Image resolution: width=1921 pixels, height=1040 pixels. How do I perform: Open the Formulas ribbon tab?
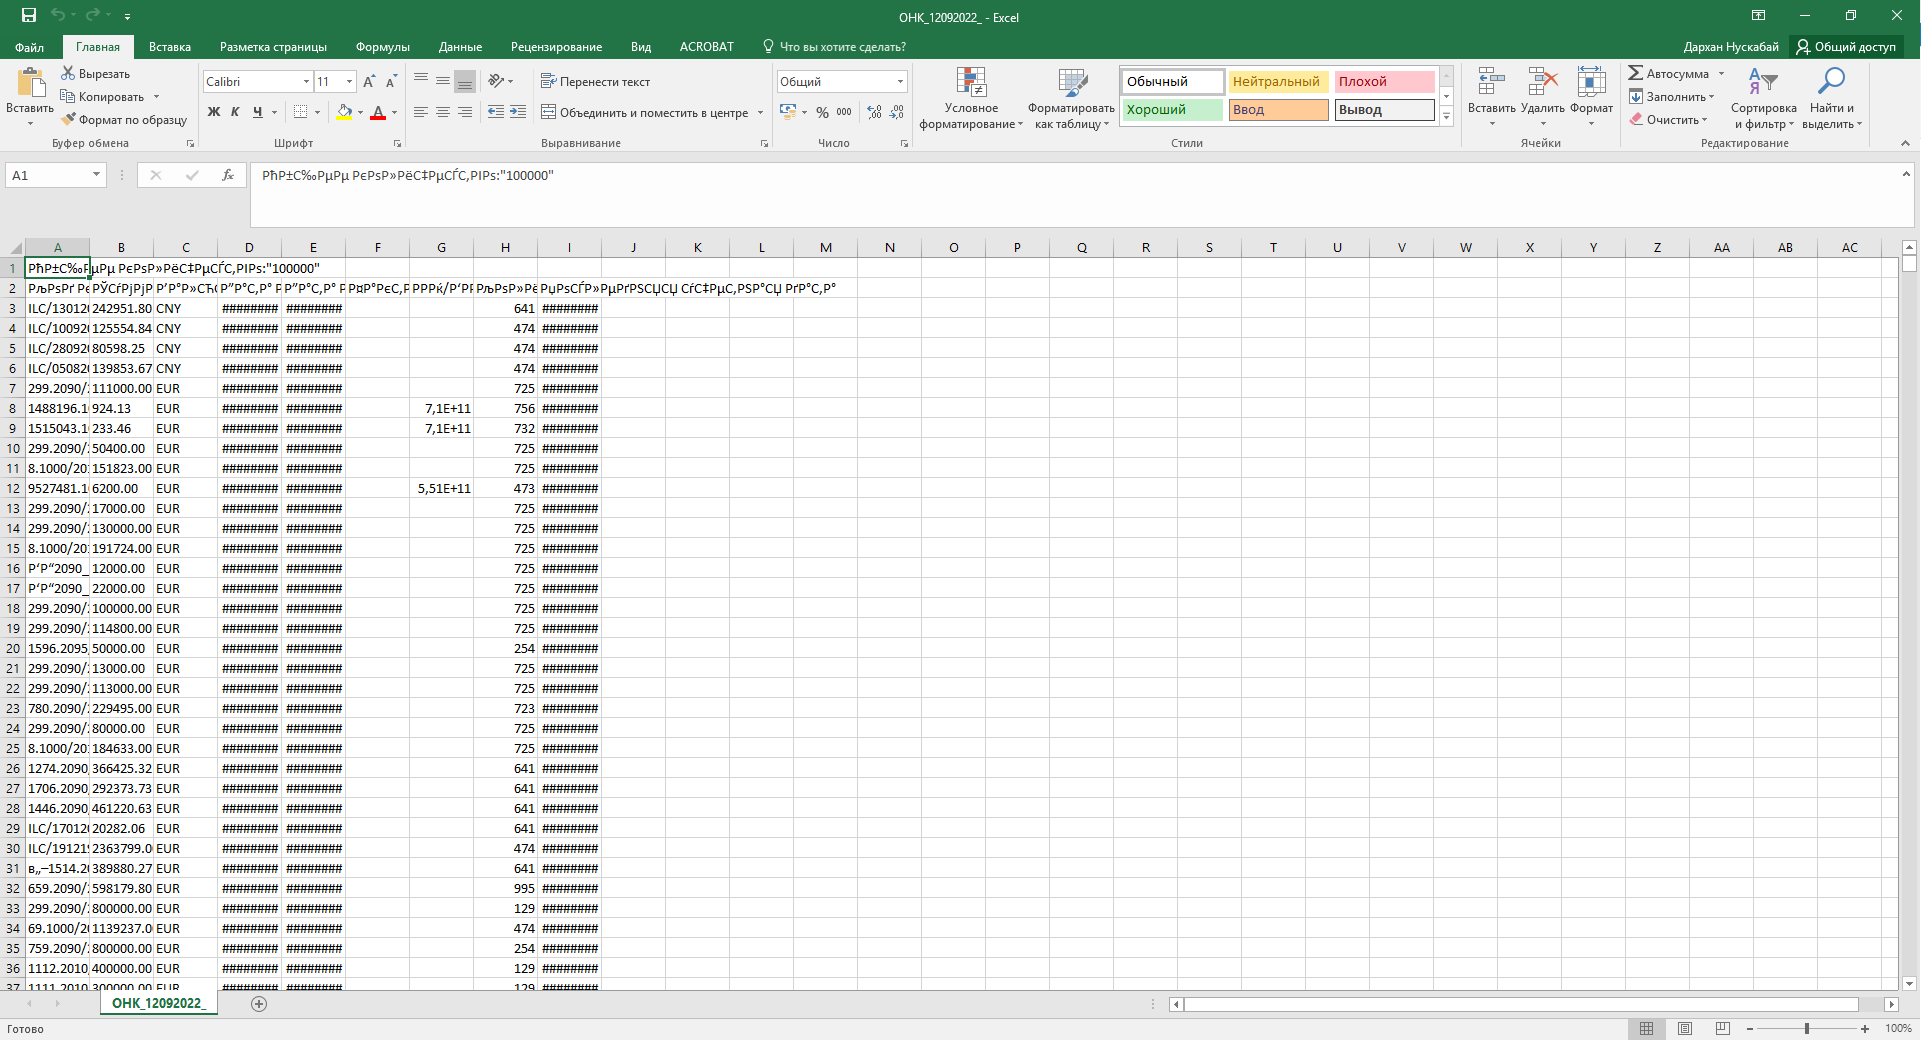382,47
